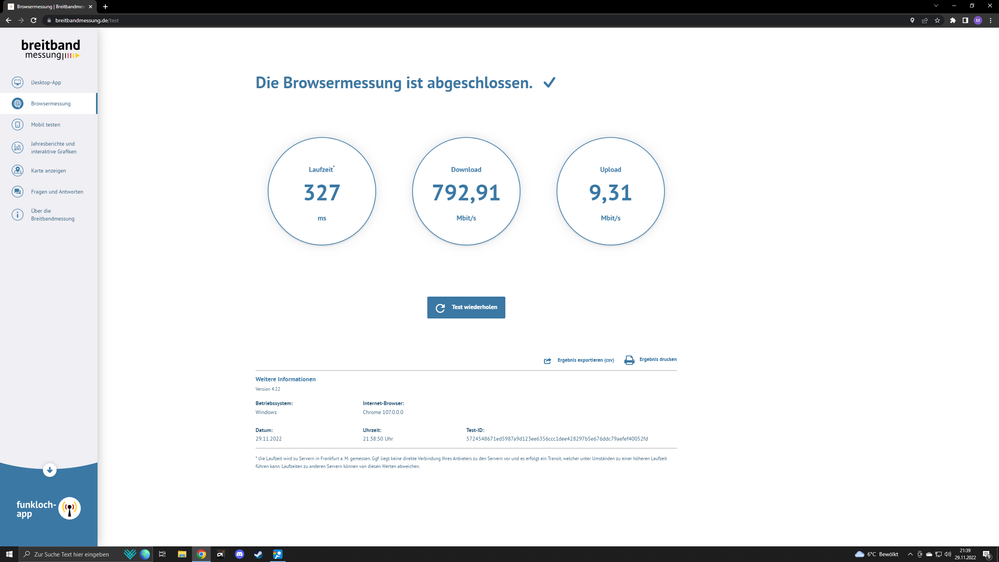The image size is (999, 562).
Task: Open the Karte anzeigen map icon
Action: coord(17,170)
